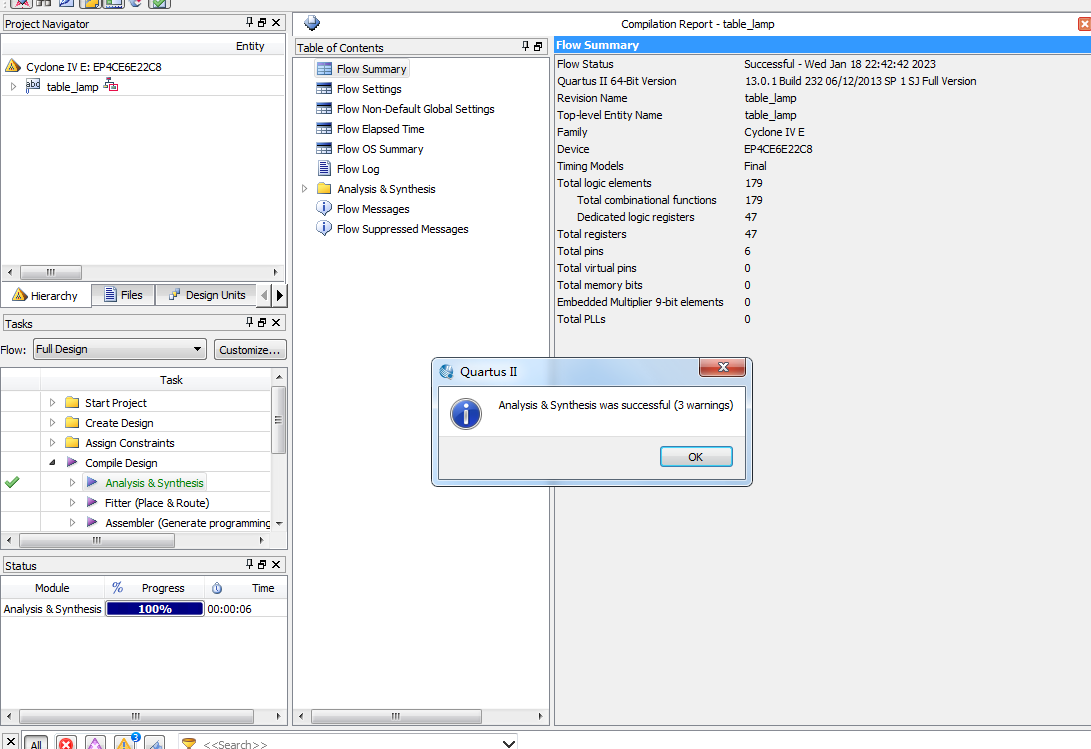Close the Status panel
Viewport: 1091px width, 749px height.
pyautogui.click(x=276, y=564)
